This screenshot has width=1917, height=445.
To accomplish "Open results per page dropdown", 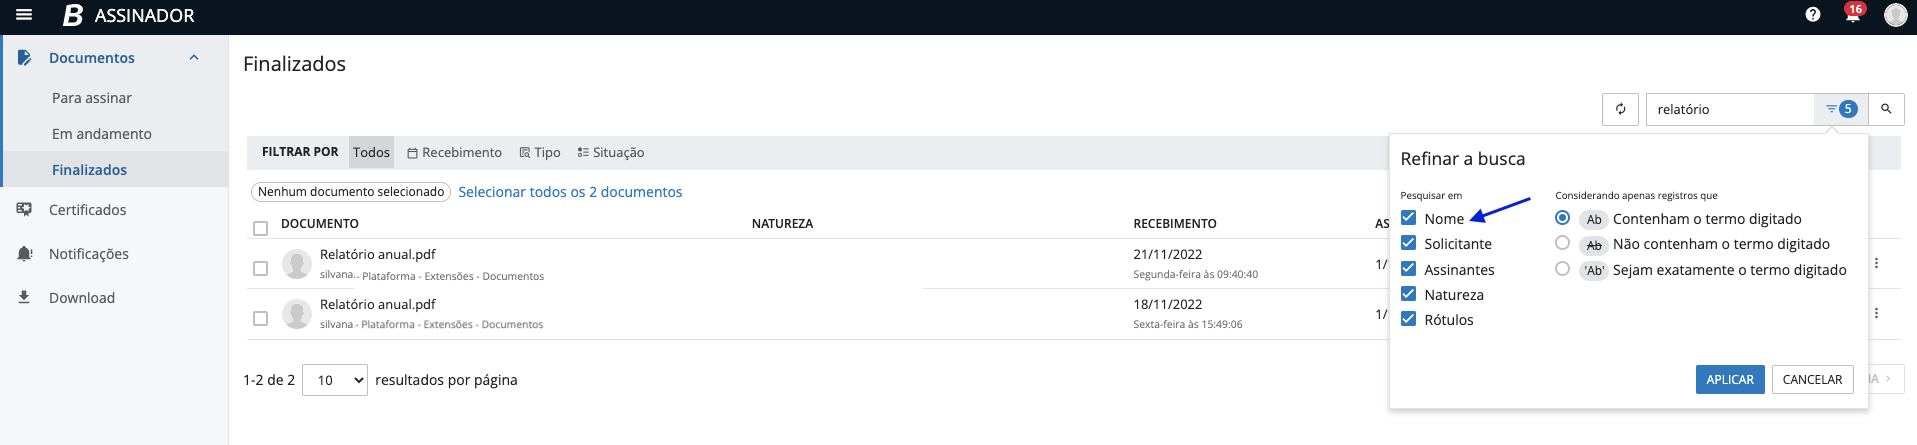I will click(335, 380).
